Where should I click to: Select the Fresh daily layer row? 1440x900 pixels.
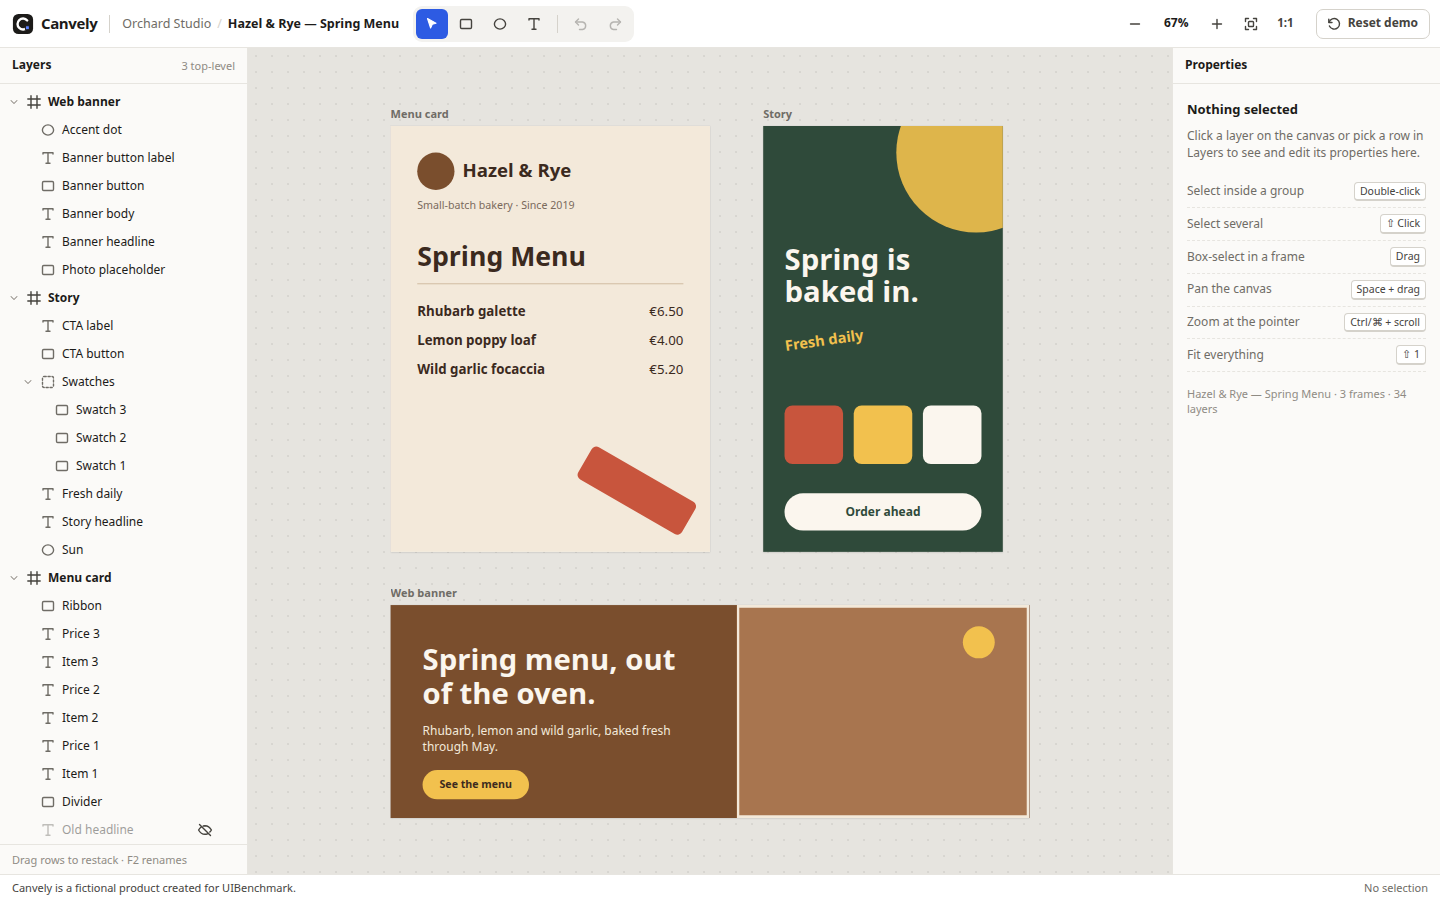[x=123, y=494]
